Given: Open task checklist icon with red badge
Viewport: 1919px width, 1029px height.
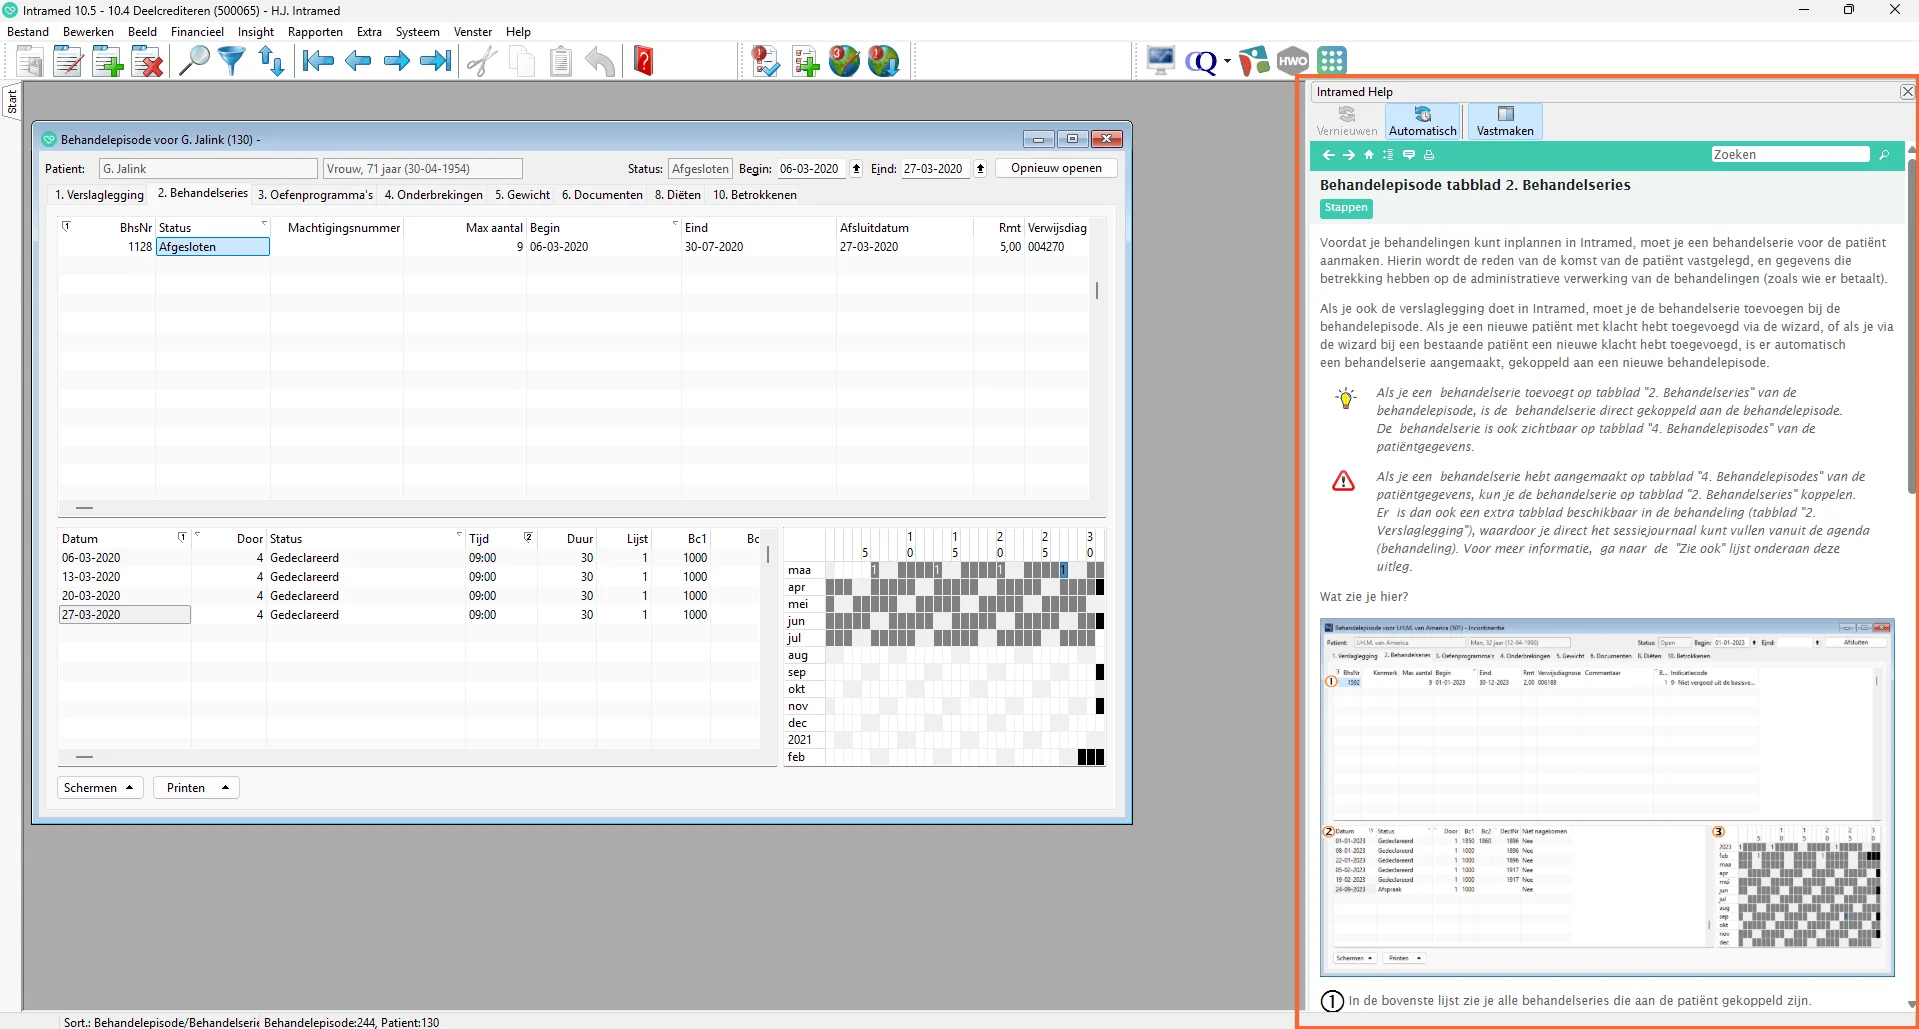Looking at the screenshot, I should tap(765, 61).
